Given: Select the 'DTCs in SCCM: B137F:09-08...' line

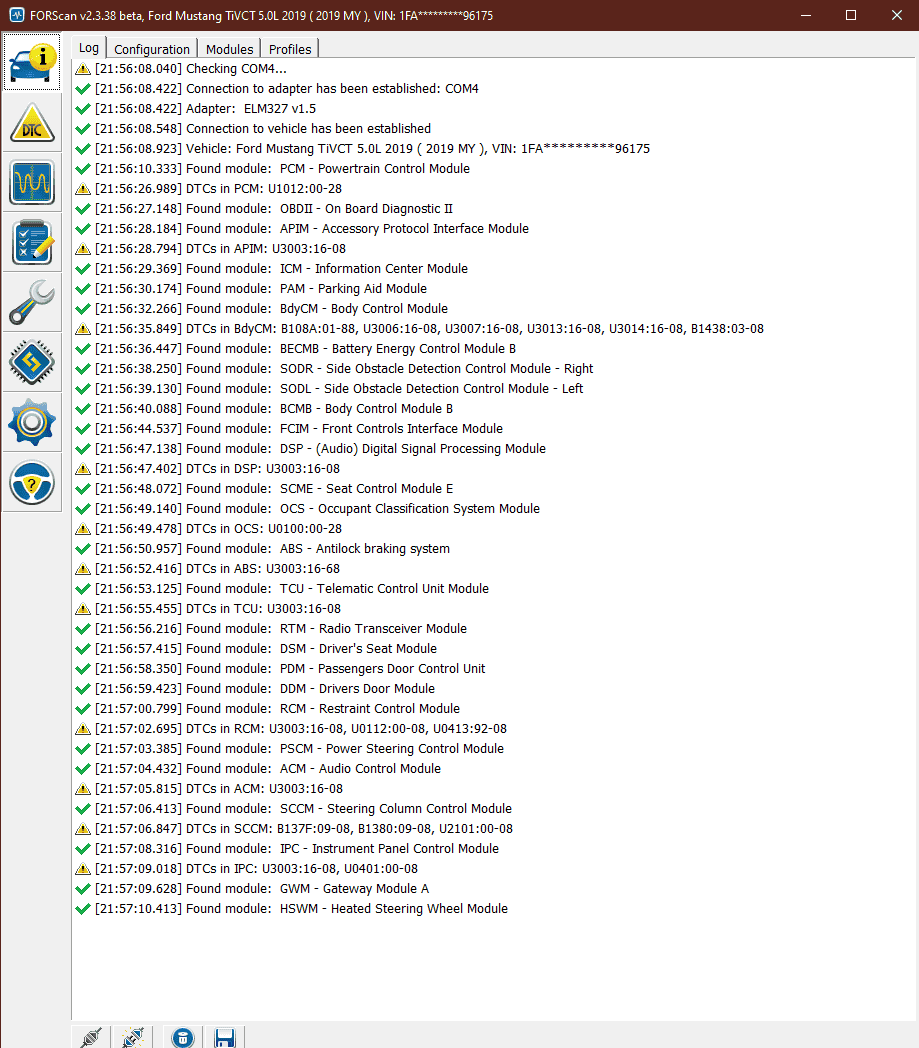Looking at the screenshot, I should (x=294, y=830).
